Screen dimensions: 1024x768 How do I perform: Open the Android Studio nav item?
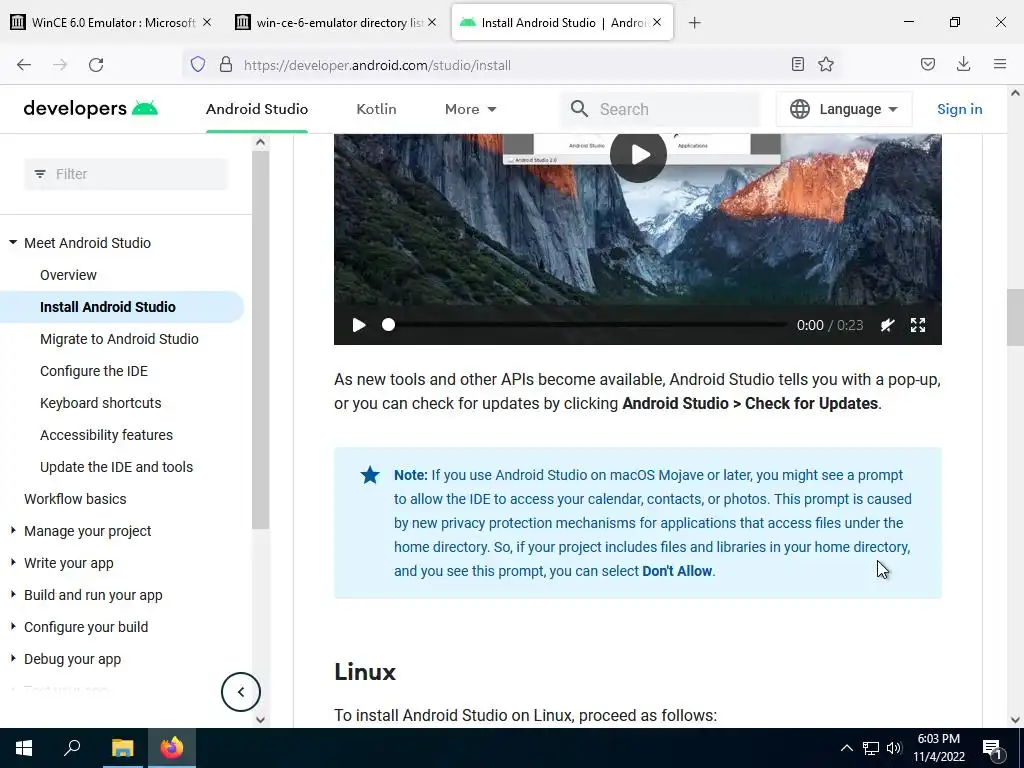pos(257,109)
